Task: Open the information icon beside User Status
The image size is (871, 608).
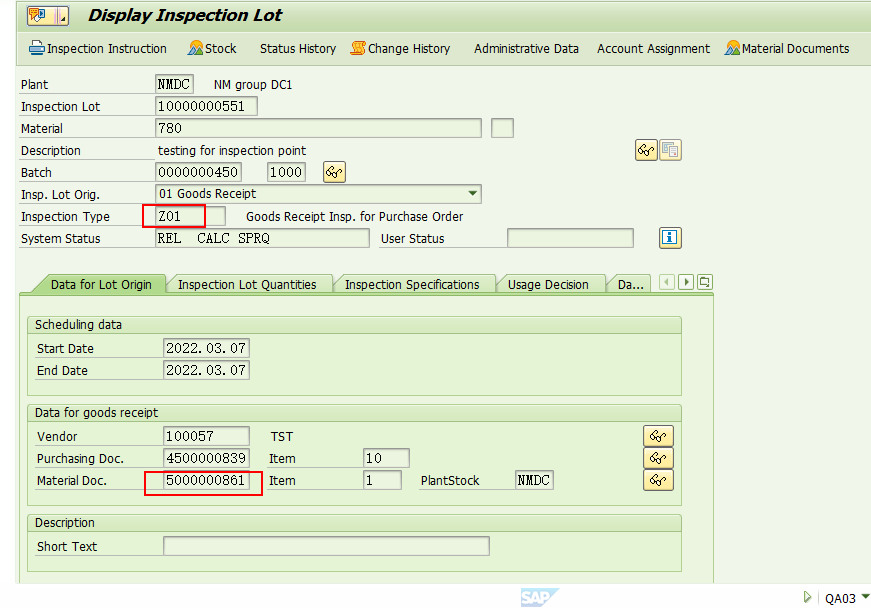Action: 670,237
